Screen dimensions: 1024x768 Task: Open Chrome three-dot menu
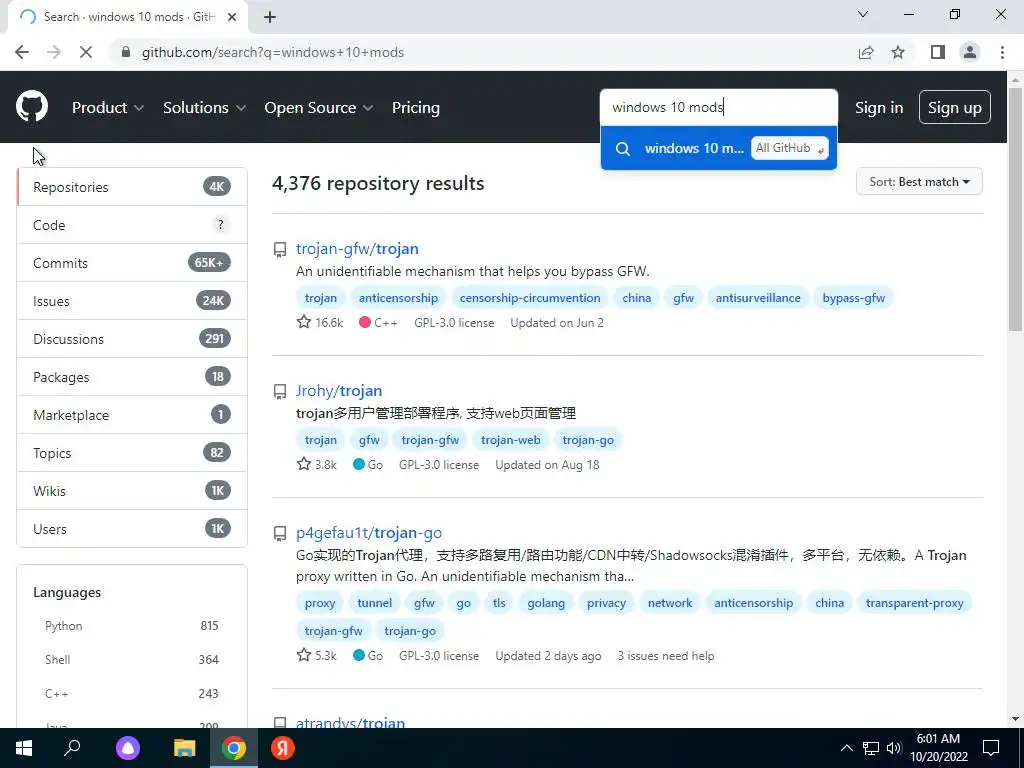click(1002, 52)
